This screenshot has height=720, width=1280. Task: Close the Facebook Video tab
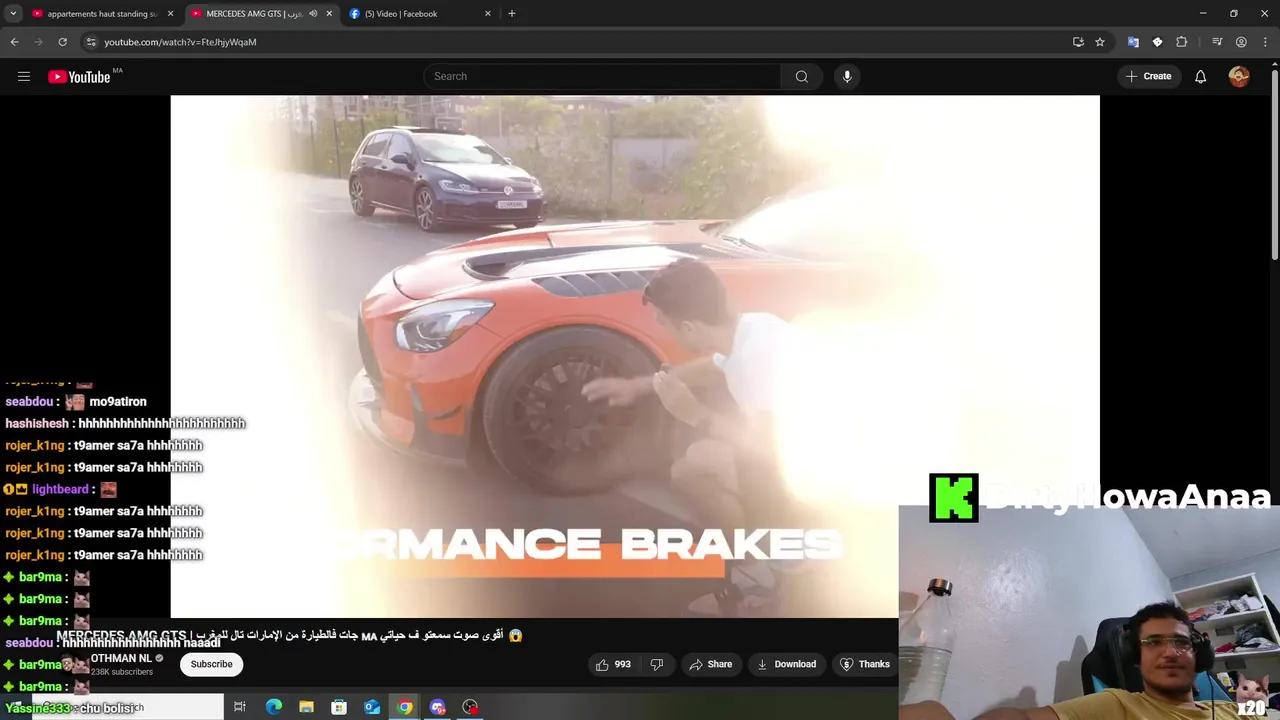pyautogui.click(x=488, y=14)
